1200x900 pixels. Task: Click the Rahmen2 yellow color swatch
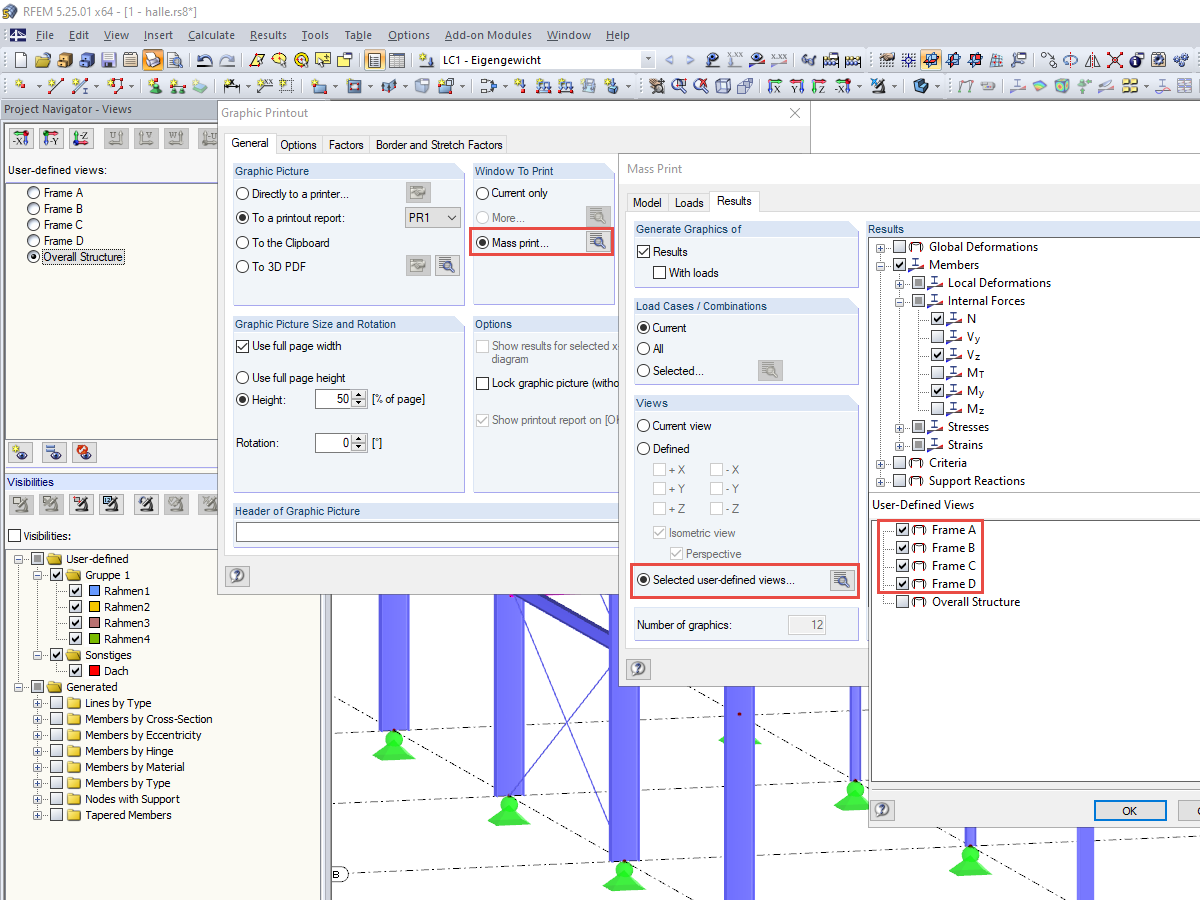click(93, 607)
